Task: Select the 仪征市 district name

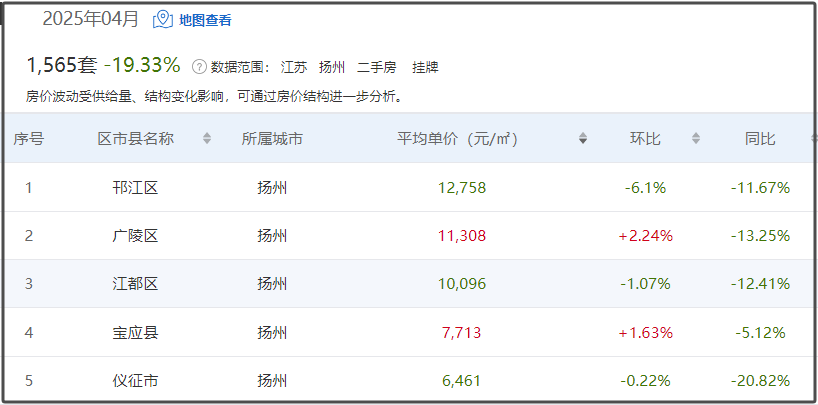Action: point(135,381)
